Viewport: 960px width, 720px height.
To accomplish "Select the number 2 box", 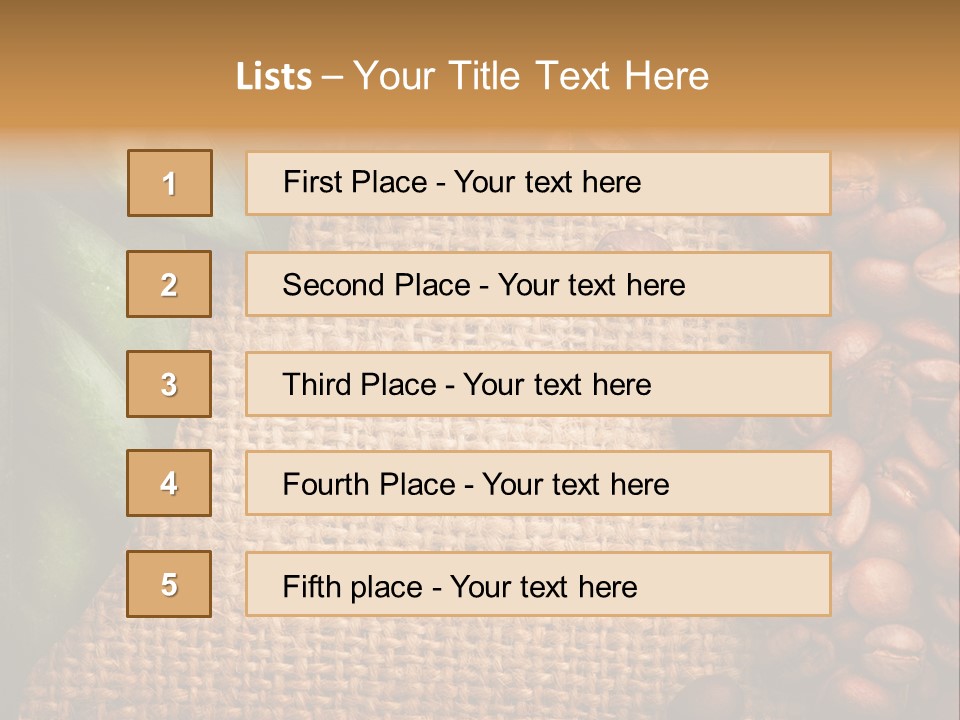I will point(170,284).
